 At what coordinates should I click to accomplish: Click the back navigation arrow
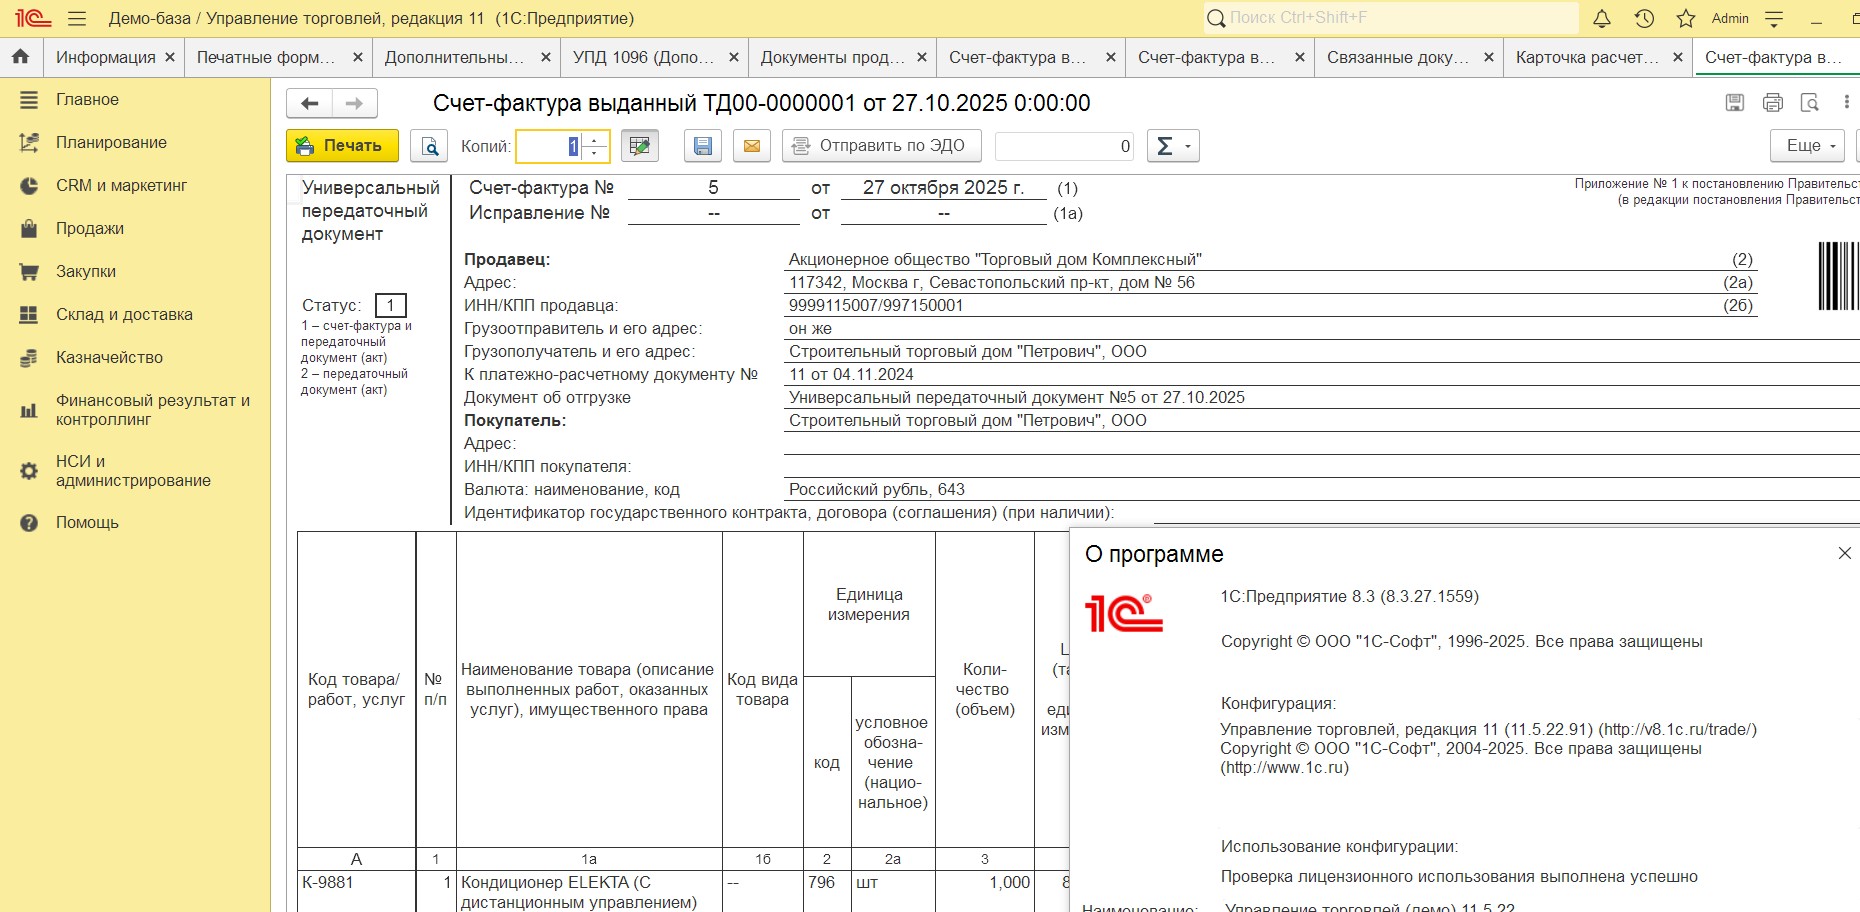(x=310, y=103)
